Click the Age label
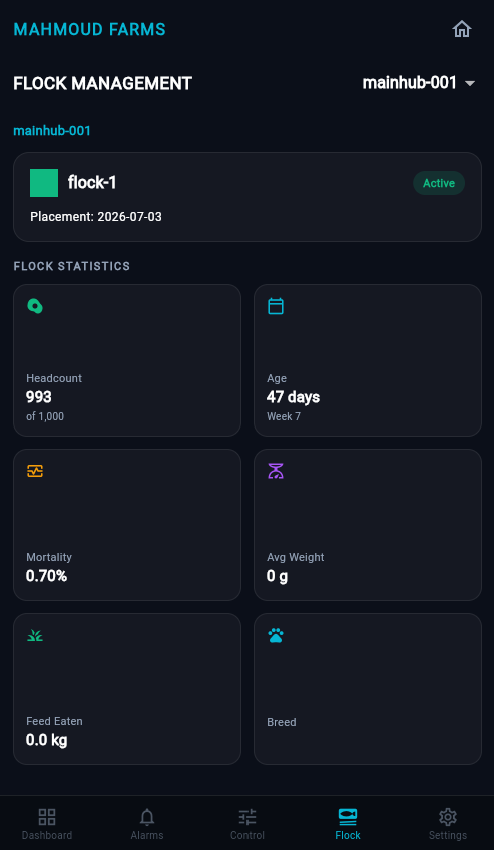The height and width of the screenshot is (850, 494). 277,378
